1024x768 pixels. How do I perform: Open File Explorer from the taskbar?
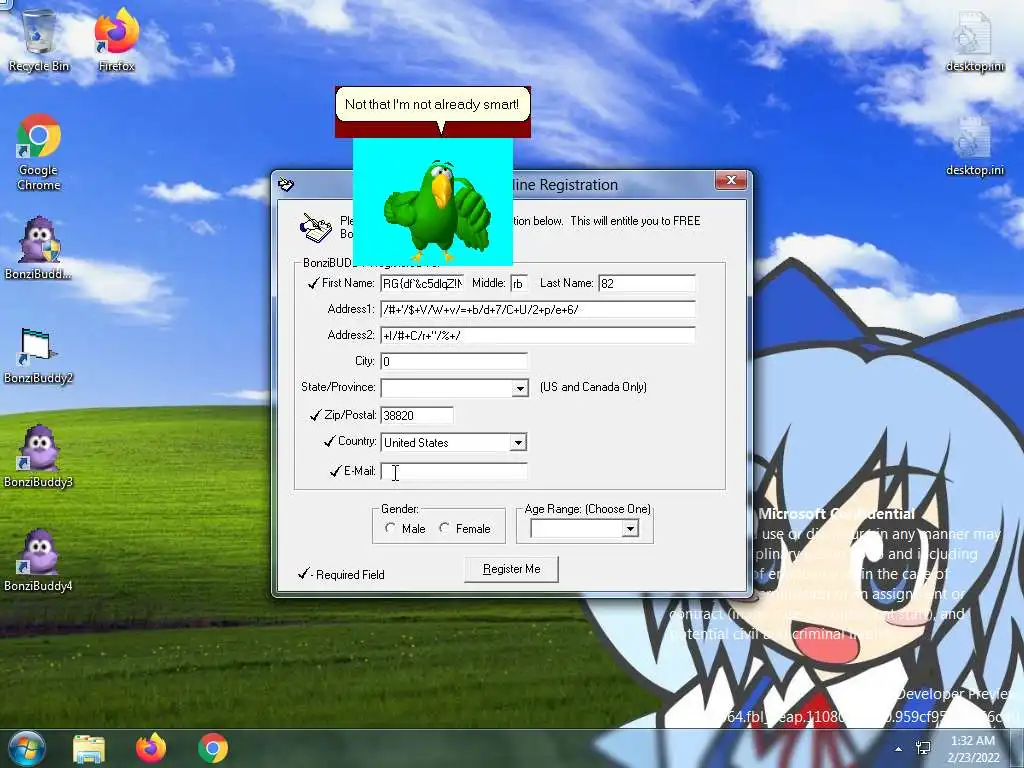89,749
